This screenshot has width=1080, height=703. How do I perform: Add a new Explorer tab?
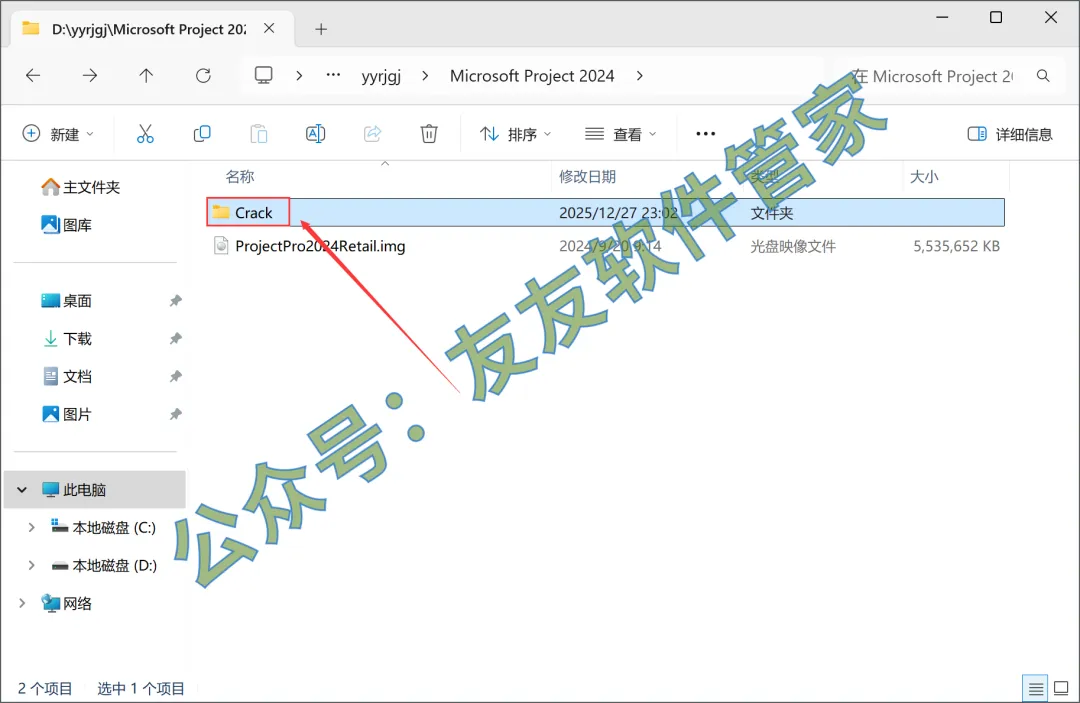pos(320,29)
